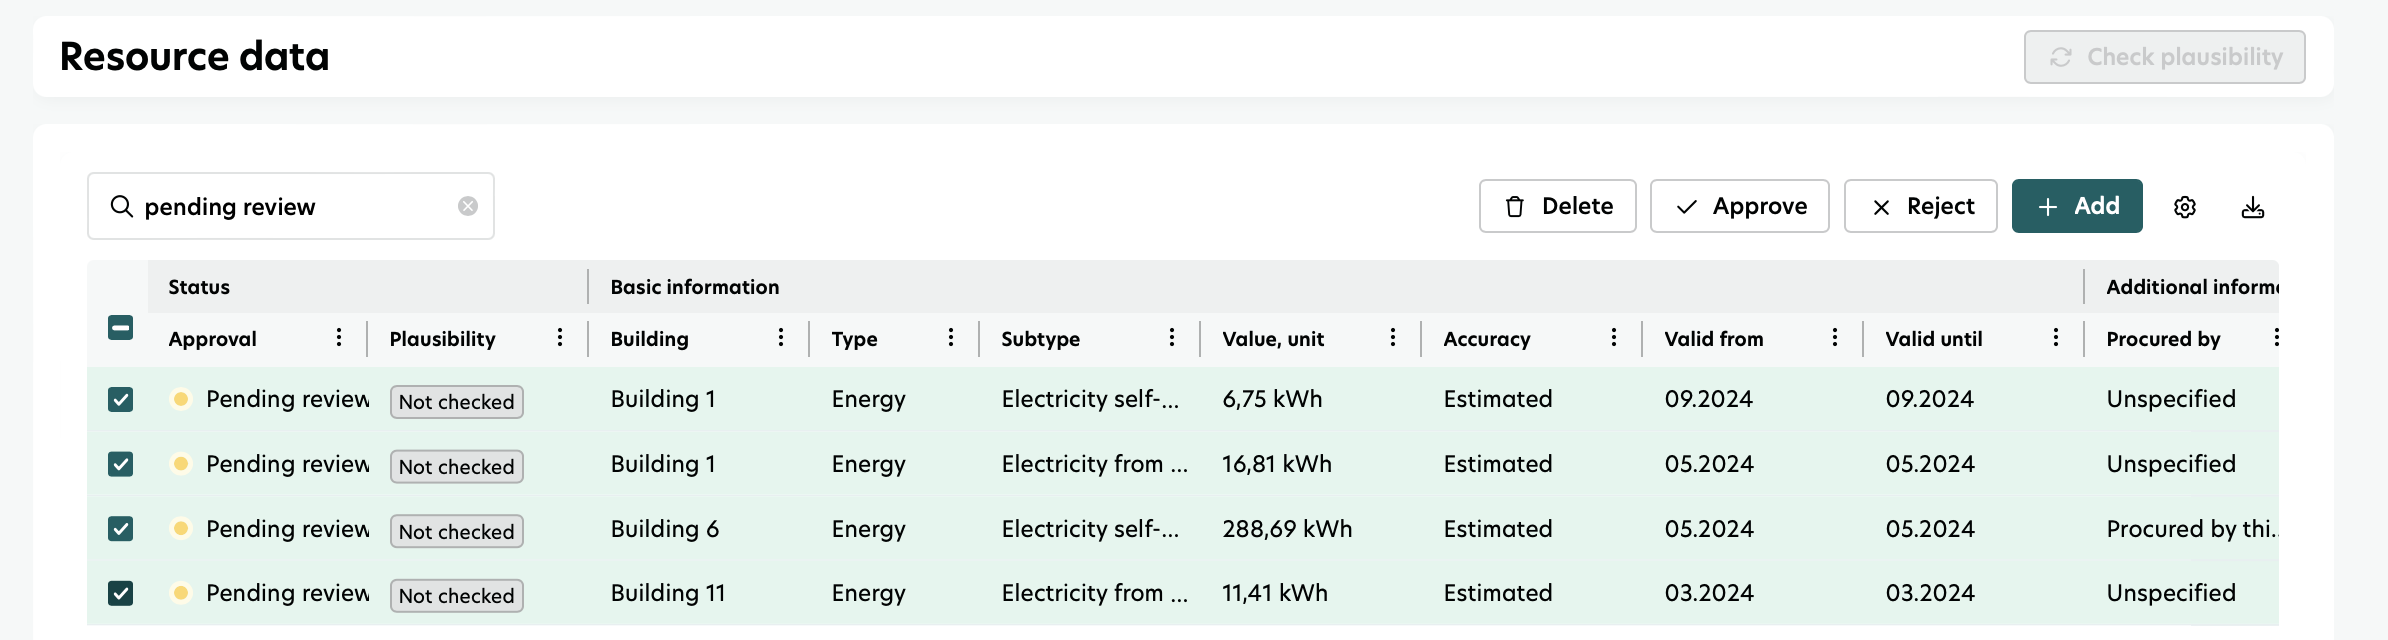Click the table settings gear icon
The image size is (2388, 640).
point(2185,207)
